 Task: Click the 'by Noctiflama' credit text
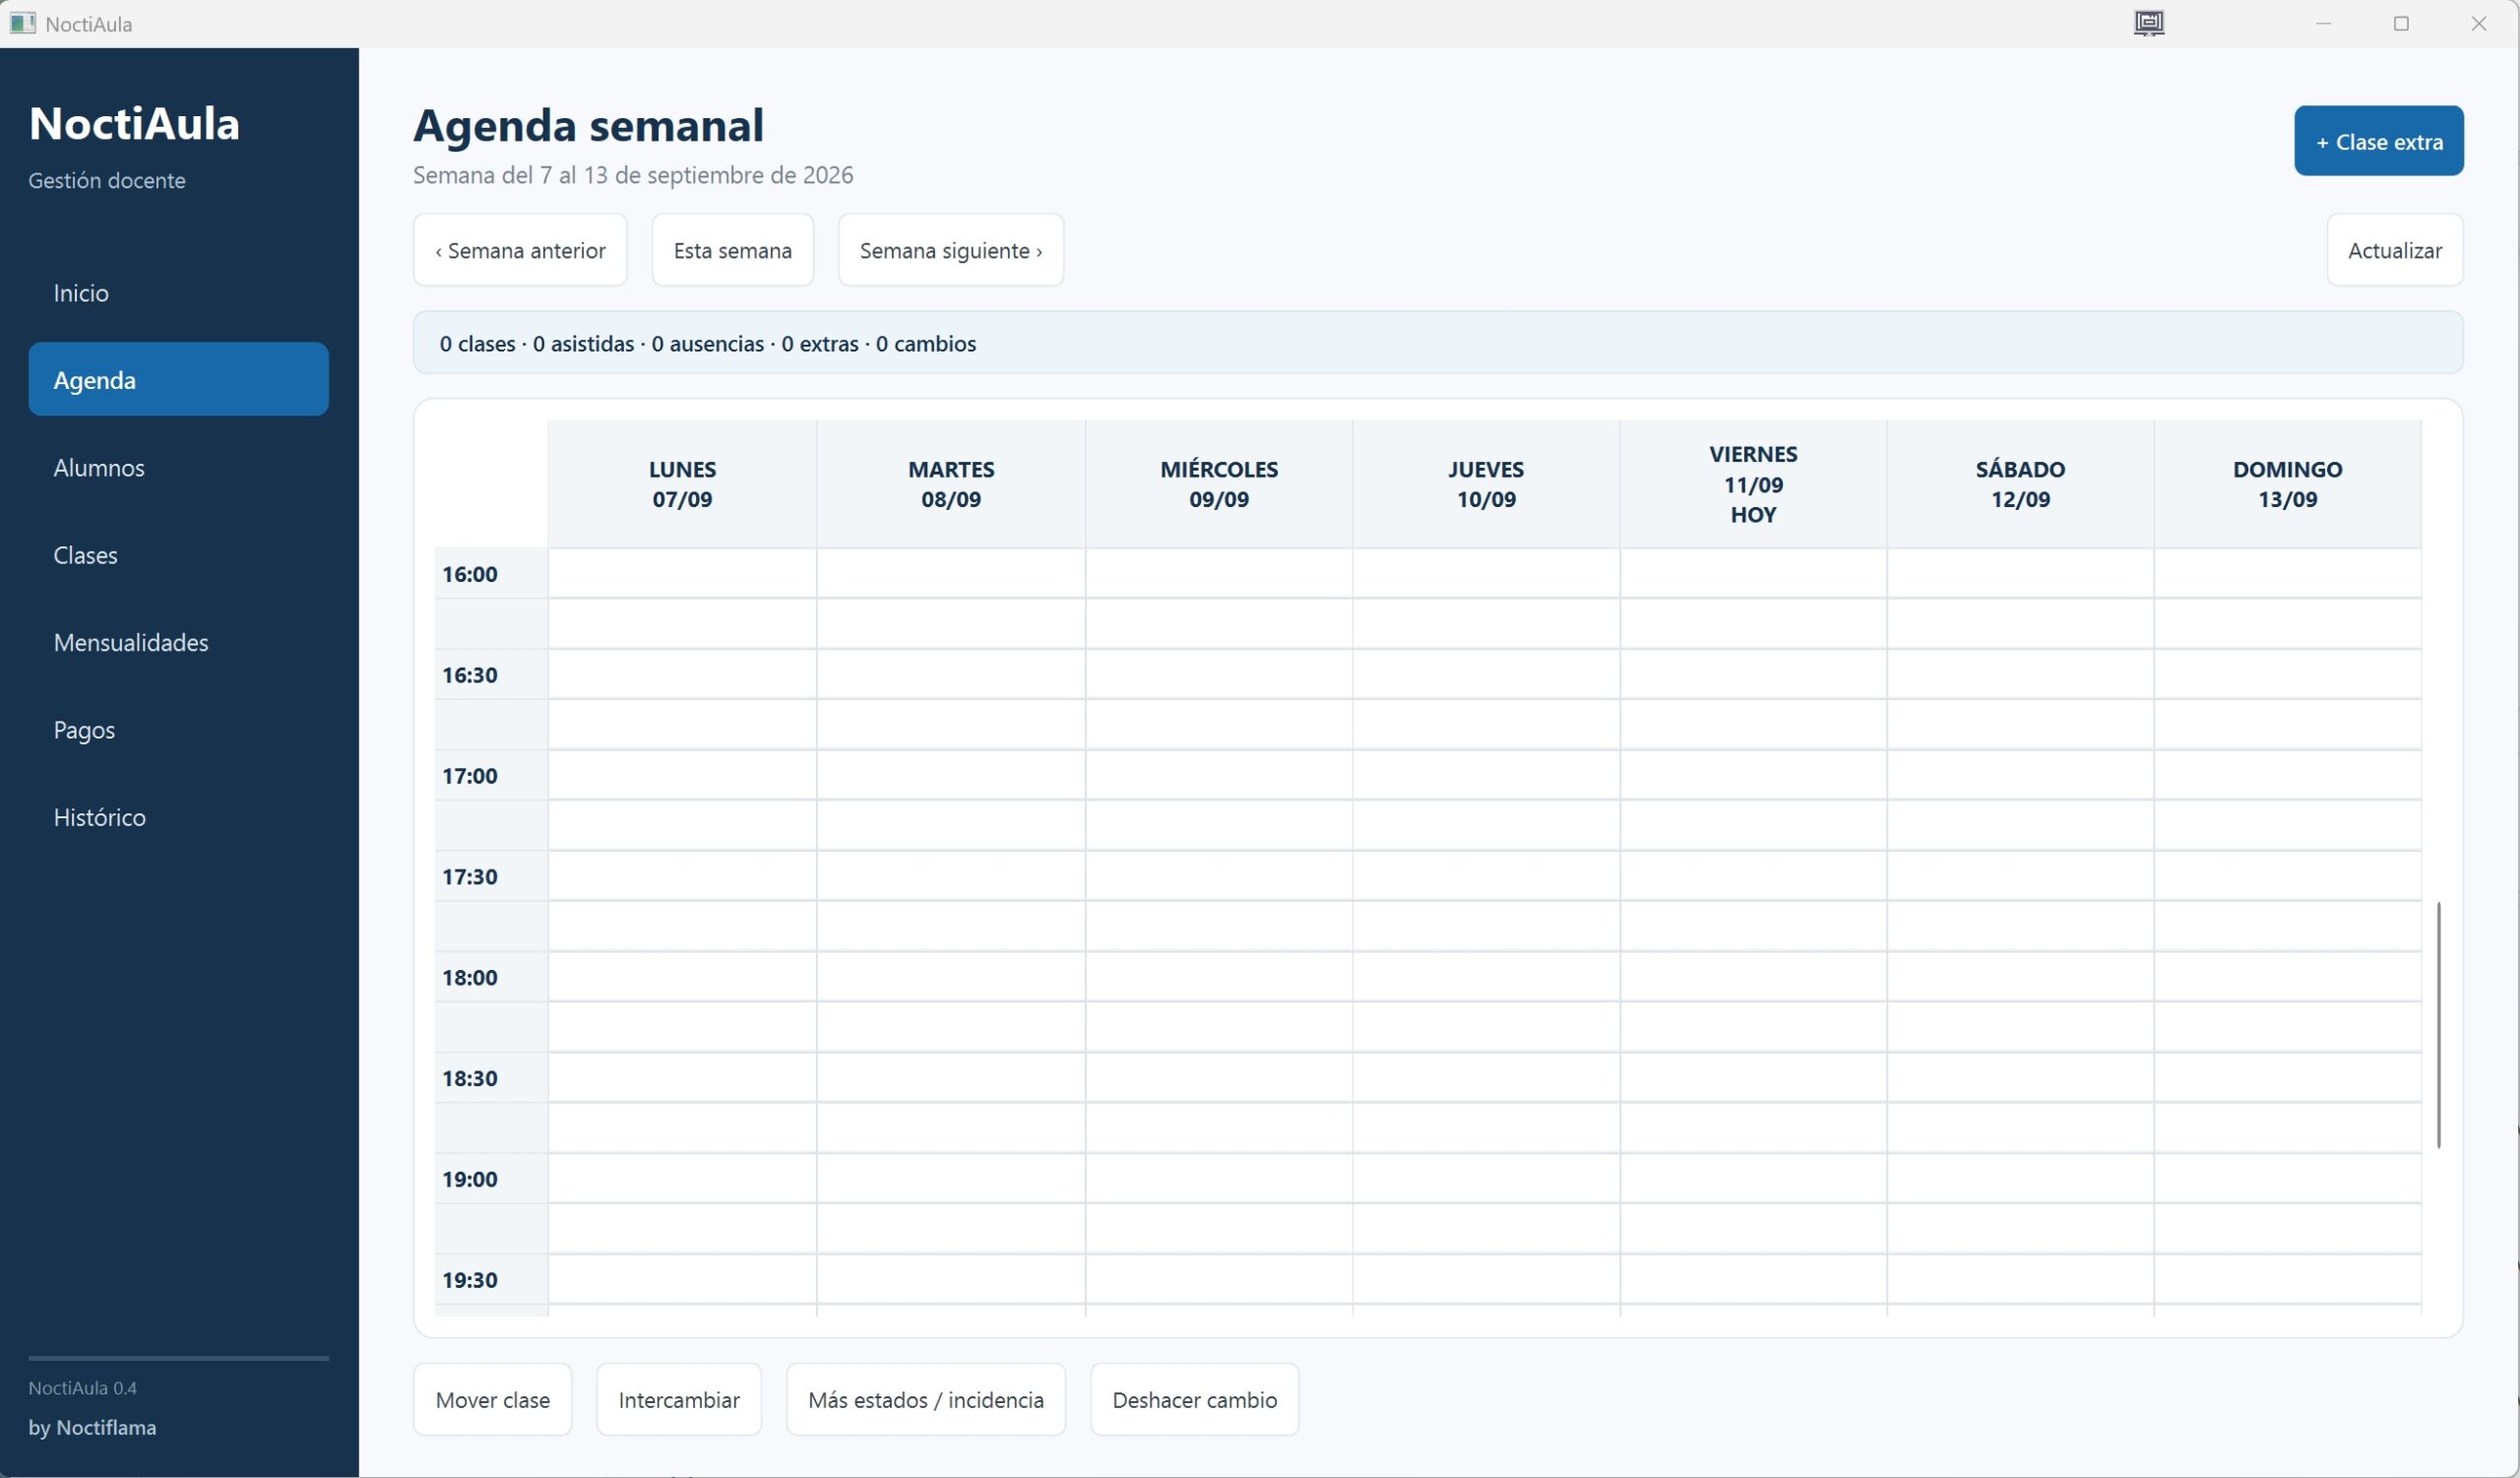click(92, 1428)
